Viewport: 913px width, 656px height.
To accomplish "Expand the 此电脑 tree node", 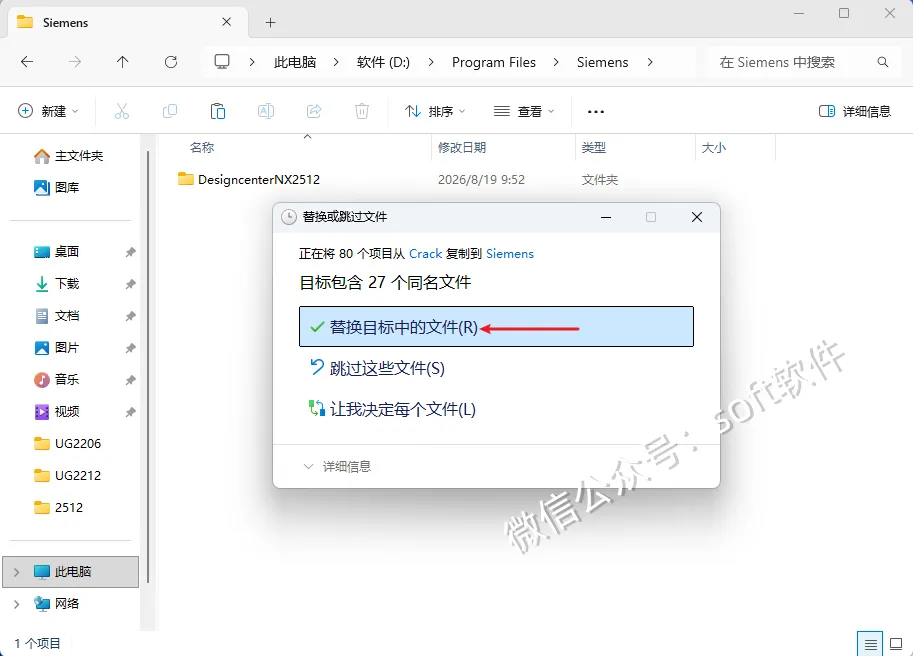I will click(x=16, y=572).
